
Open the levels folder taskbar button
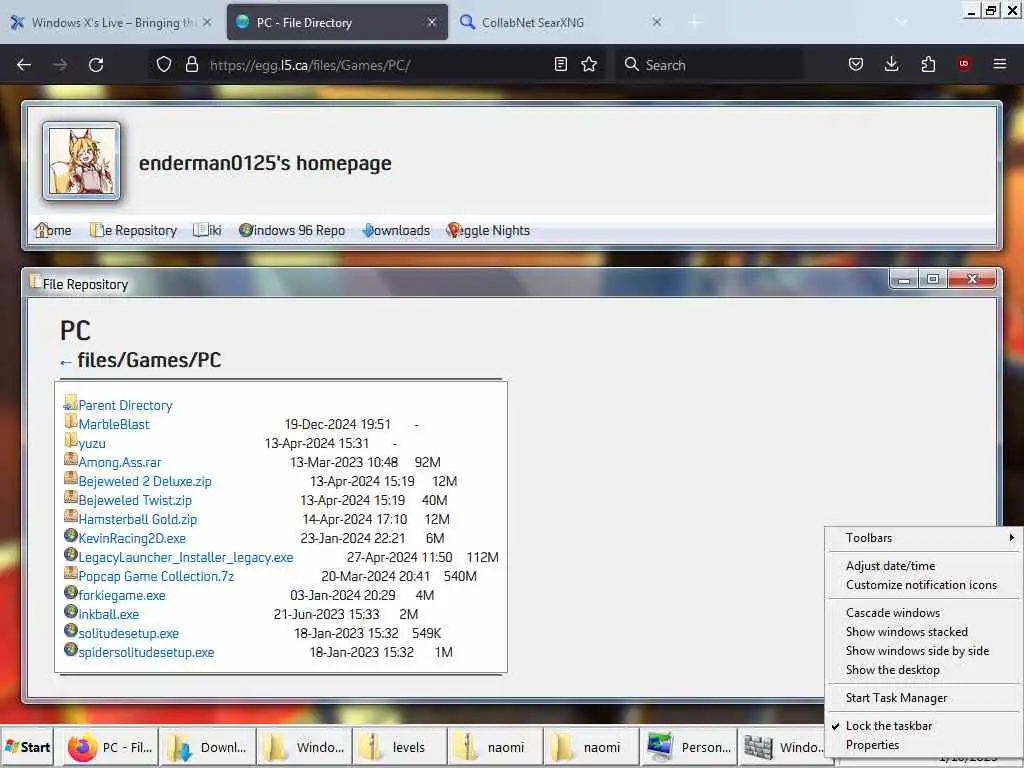click(x=400, y=747)
